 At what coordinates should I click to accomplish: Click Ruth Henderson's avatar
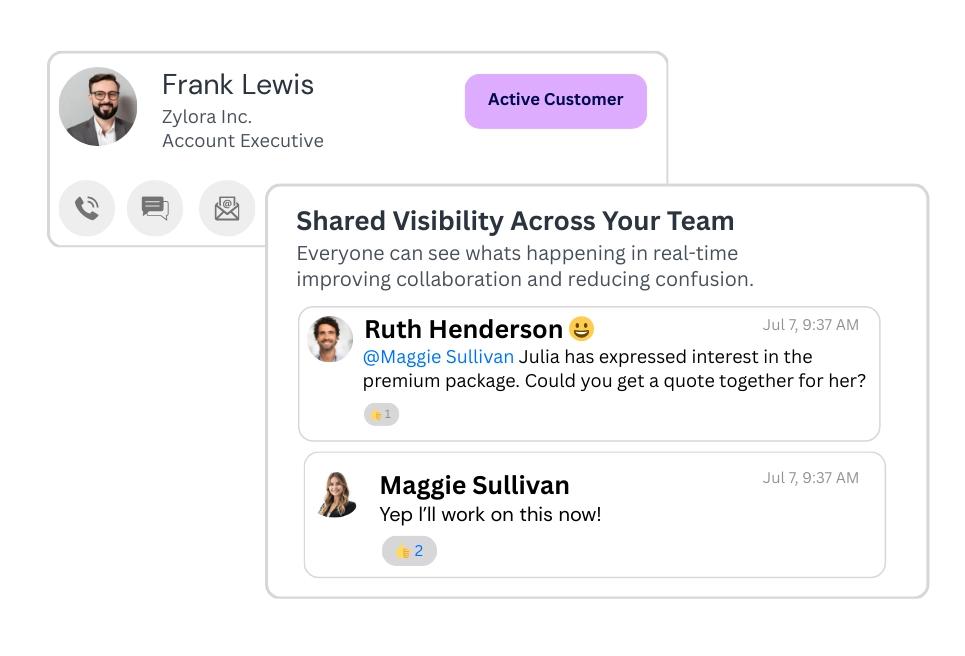(x=329, y=339)
